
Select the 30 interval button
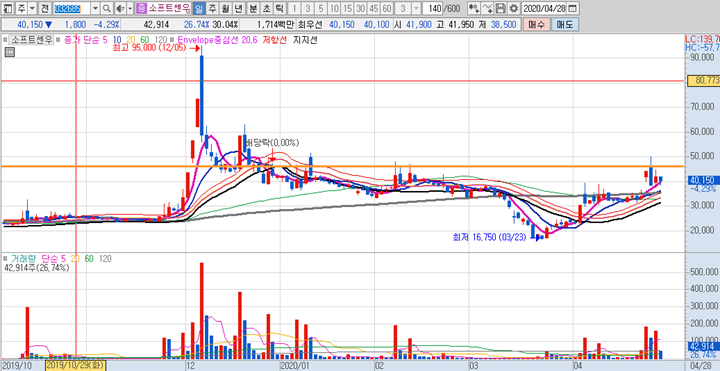[361, 8]
